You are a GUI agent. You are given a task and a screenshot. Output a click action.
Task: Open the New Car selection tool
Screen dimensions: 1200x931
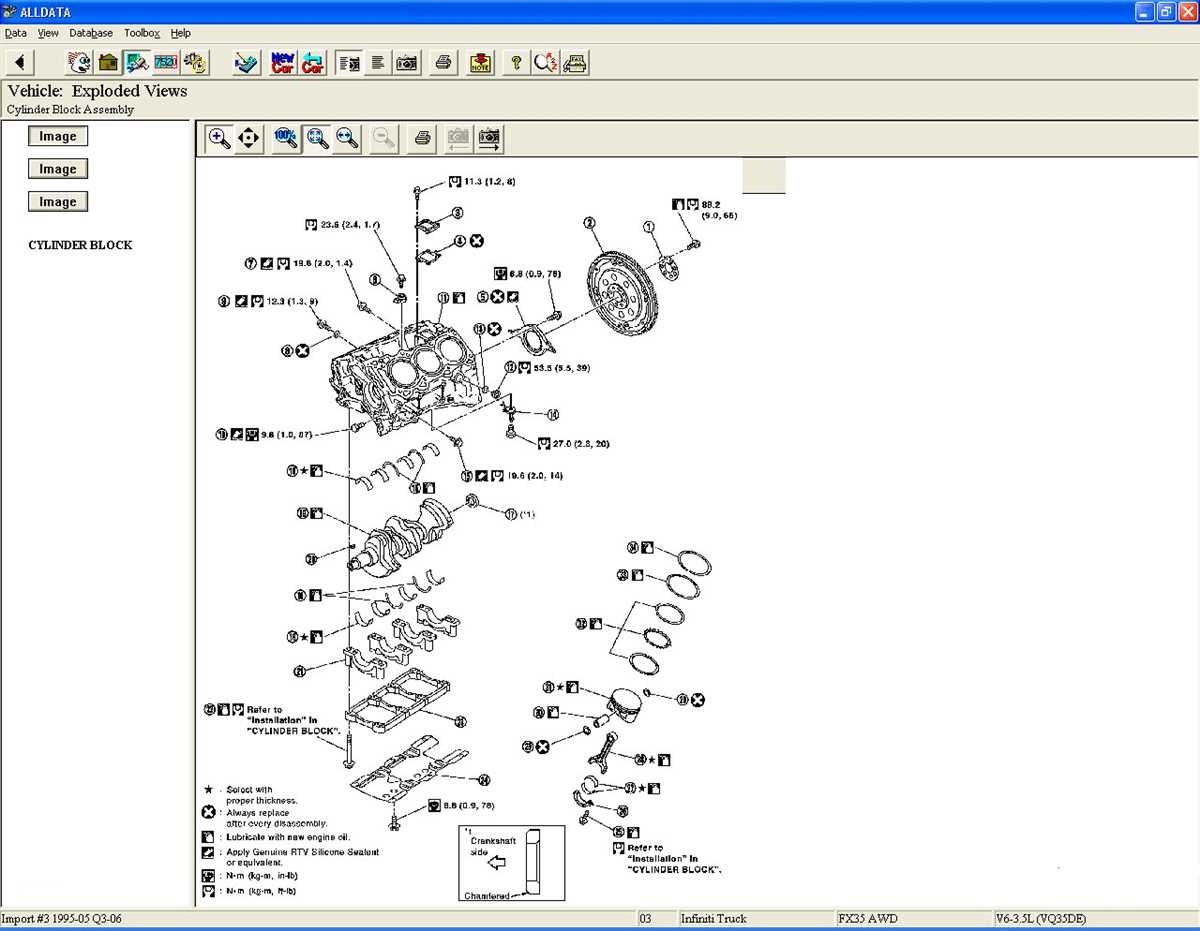click(x=281, y=62)
